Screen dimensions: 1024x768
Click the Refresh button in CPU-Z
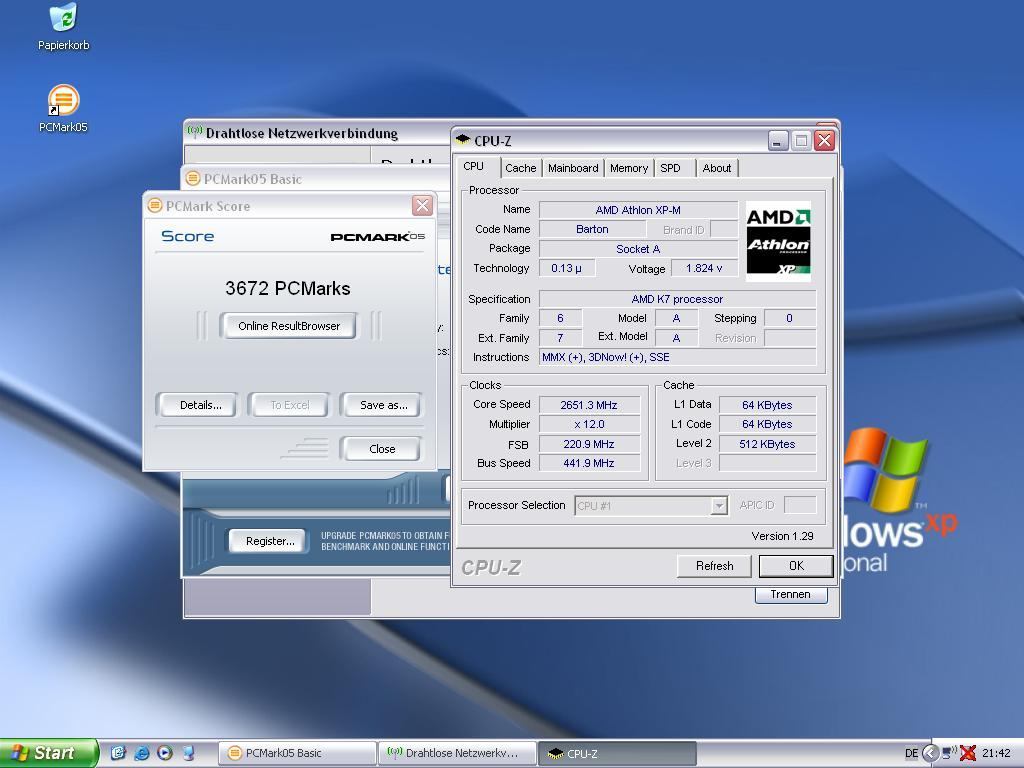click(714, 566)
